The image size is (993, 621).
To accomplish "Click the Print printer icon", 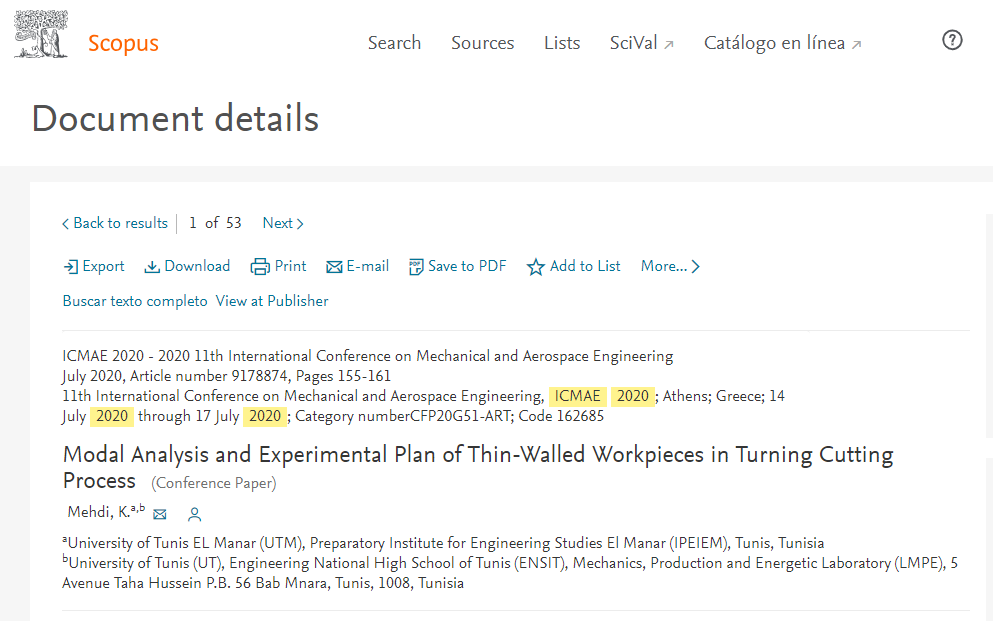I will click(260, 267).
